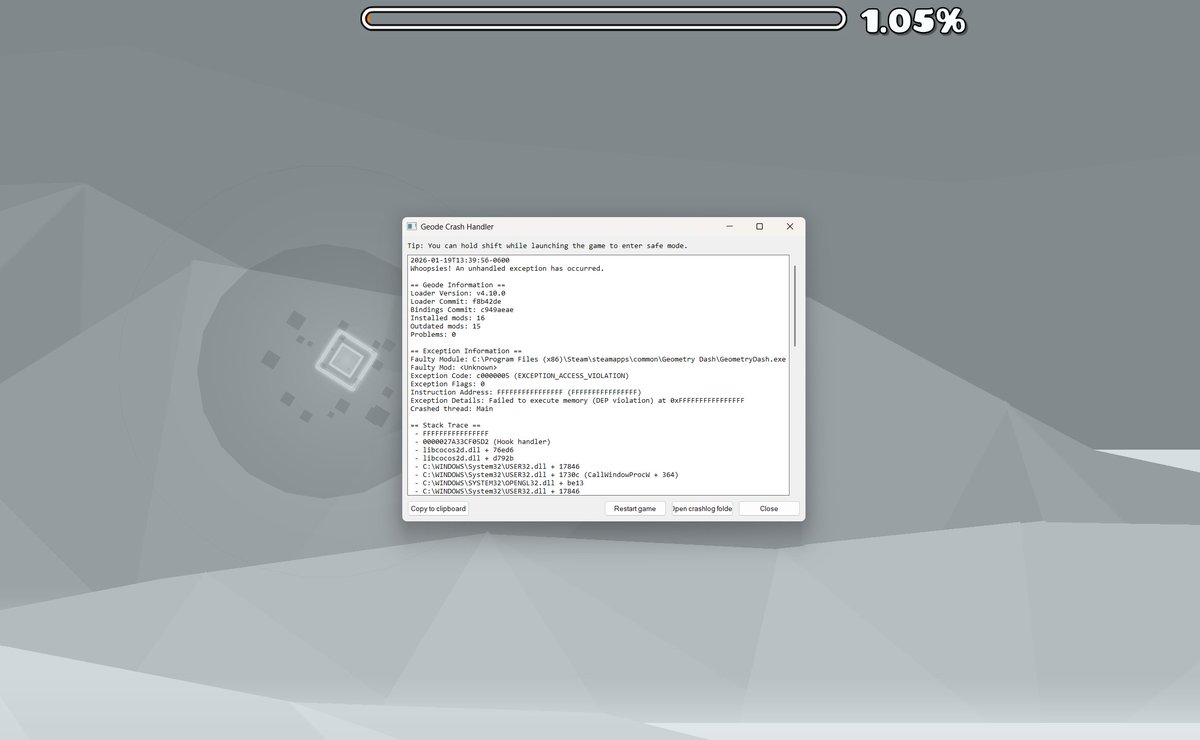Click the 'Exception Flags: 0' line

point(447,384)
